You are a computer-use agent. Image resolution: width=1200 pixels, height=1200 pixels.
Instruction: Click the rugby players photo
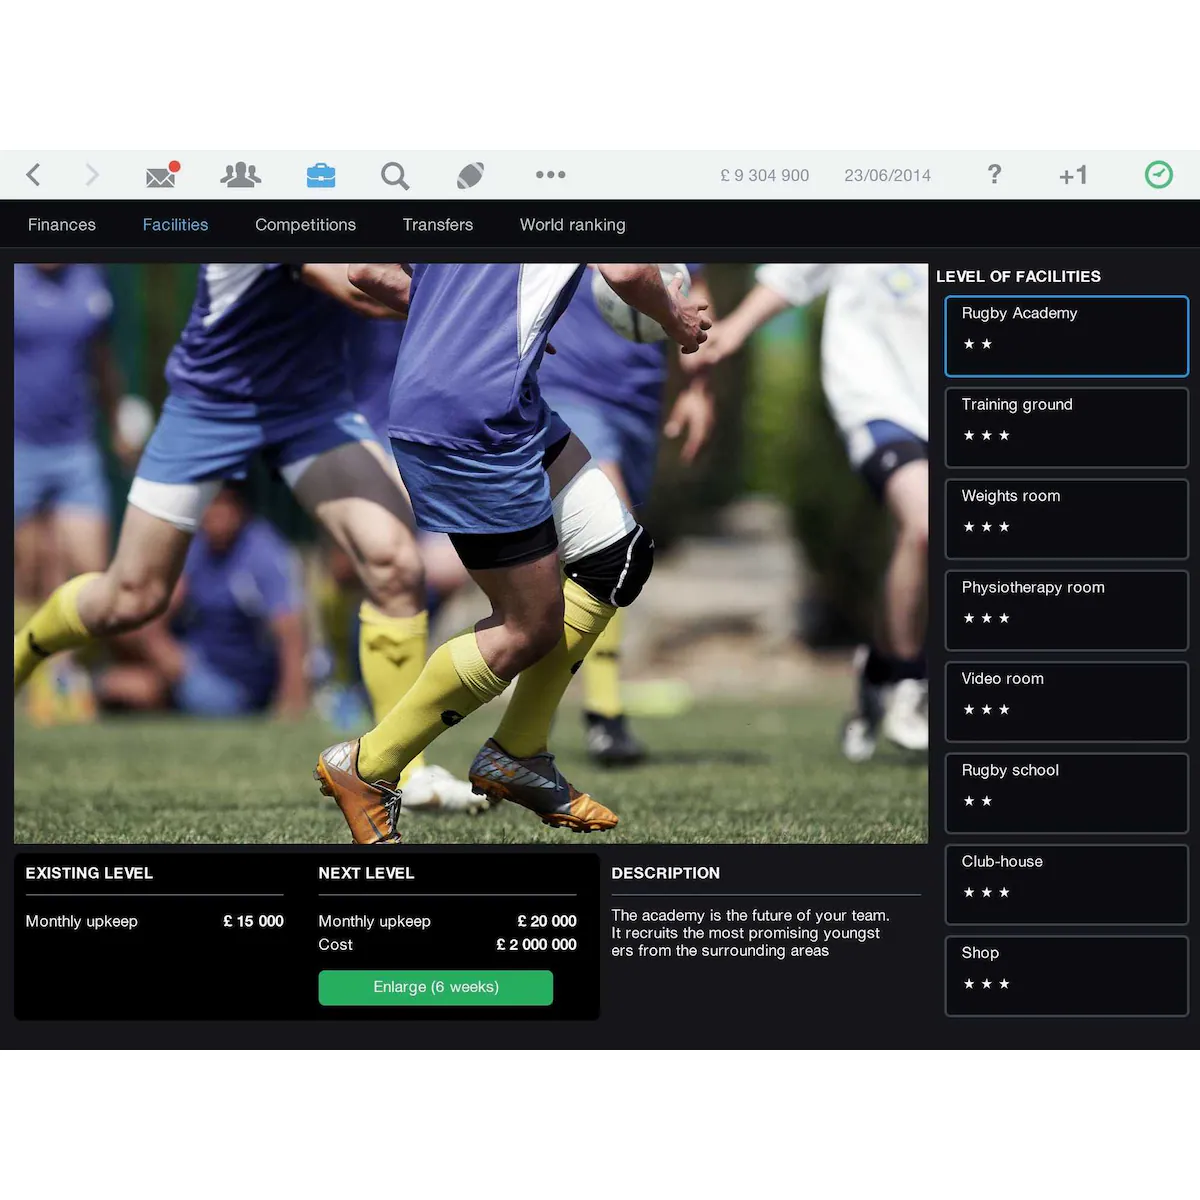point(471,553)
